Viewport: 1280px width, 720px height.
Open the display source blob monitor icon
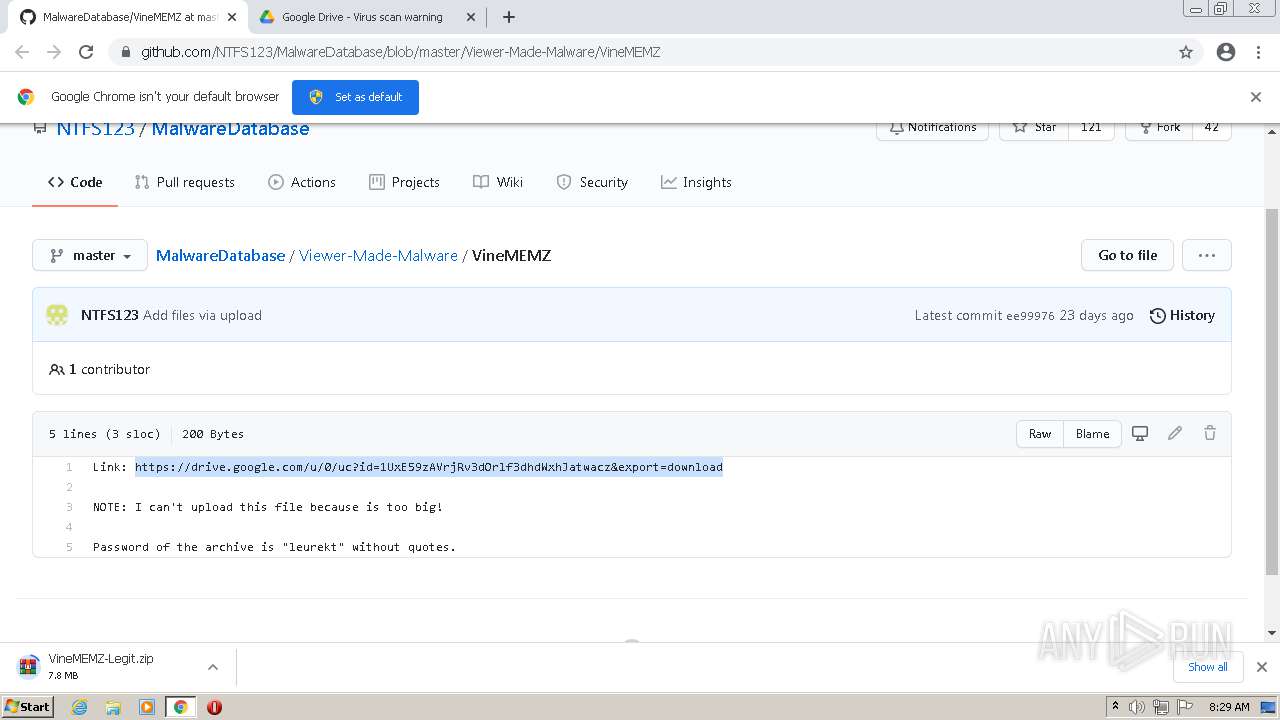1140,433
